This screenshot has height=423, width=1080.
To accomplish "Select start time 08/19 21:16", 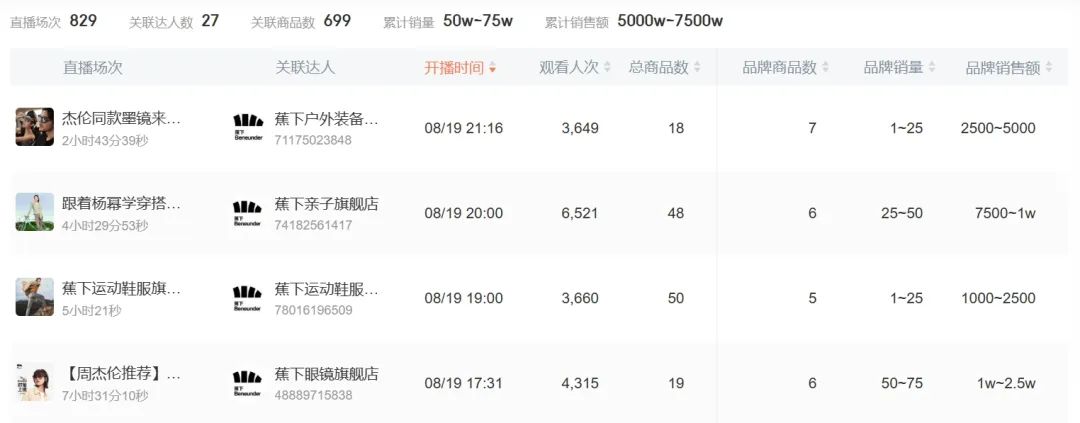I will (464, 128).
